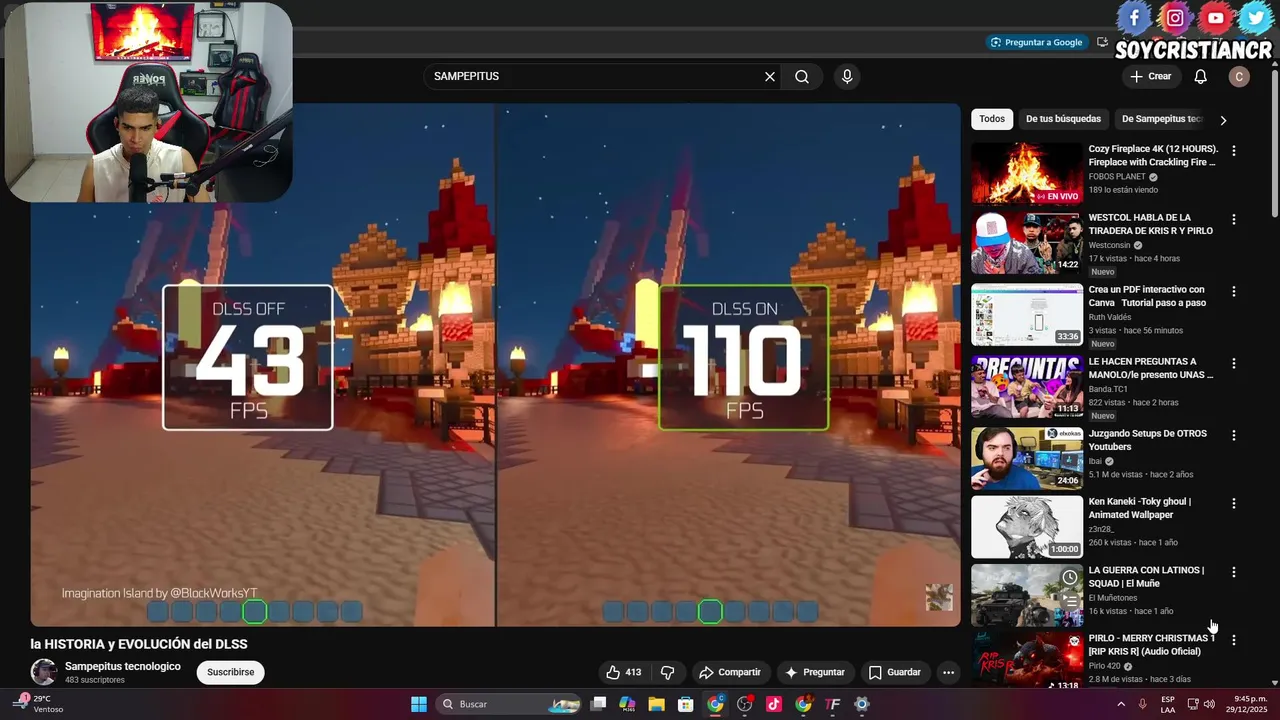Like the video with 413 likes
The height and width of the screenshot is (720, 1280).
(x=623, y=672)
